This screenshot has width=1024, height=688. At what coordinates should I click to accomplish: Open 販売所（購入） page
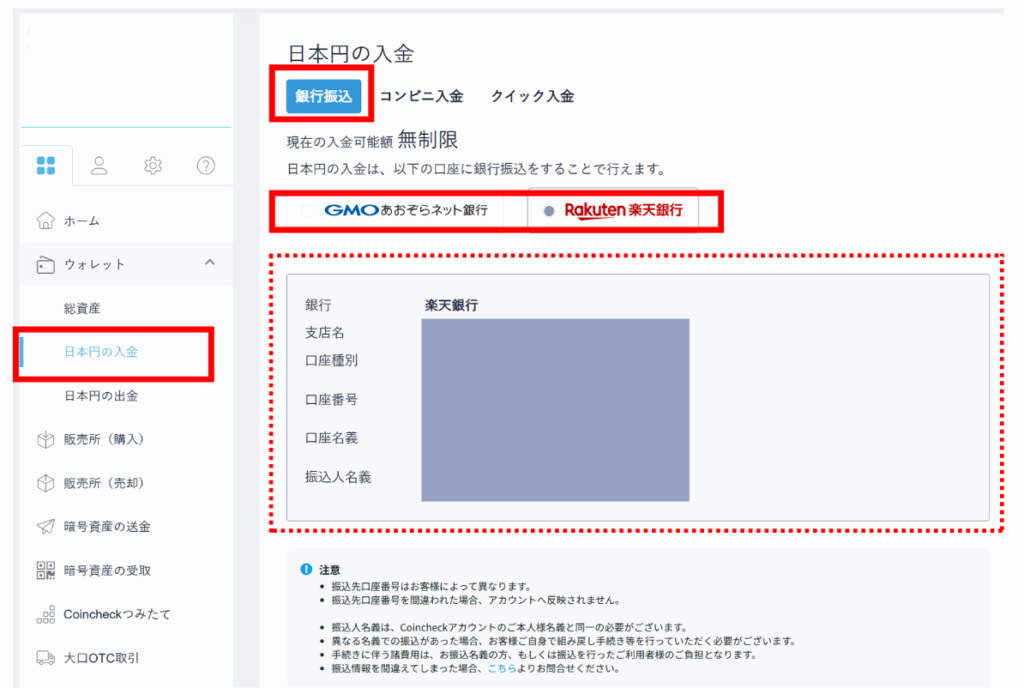pyautogui.click(x=104, y=439)
